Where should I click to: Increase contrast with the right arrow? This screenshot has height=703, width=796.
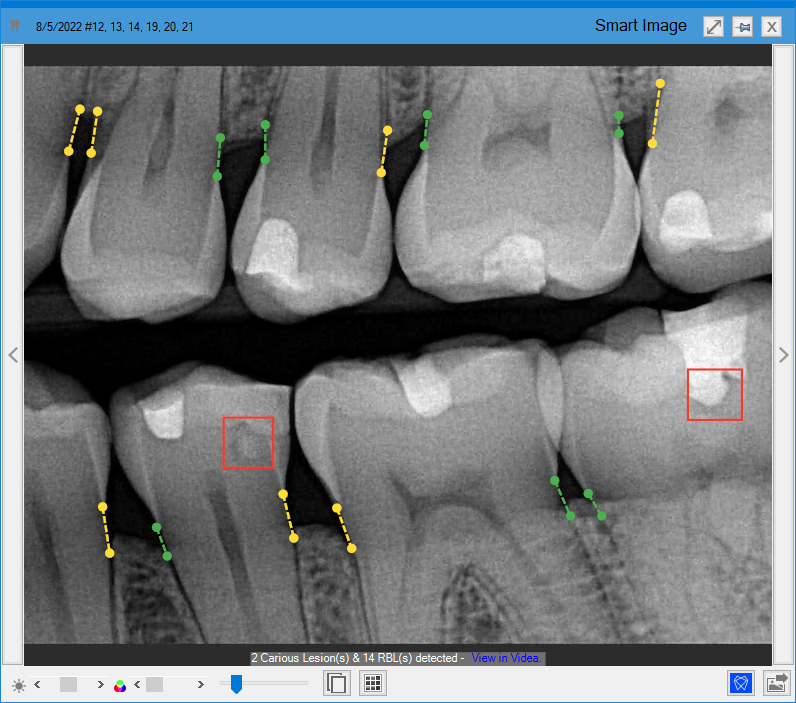click(201, 684)
